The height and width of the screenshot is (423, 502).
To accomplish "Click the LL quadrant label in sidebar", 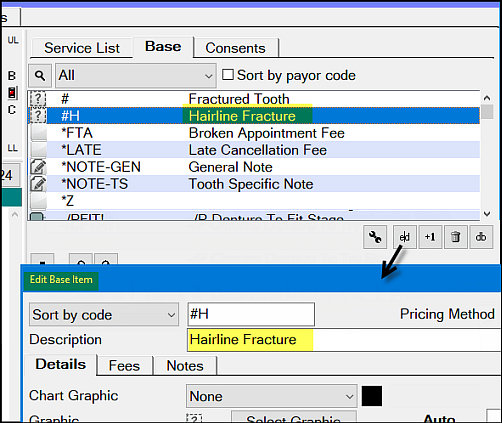I will click(13, 148).
